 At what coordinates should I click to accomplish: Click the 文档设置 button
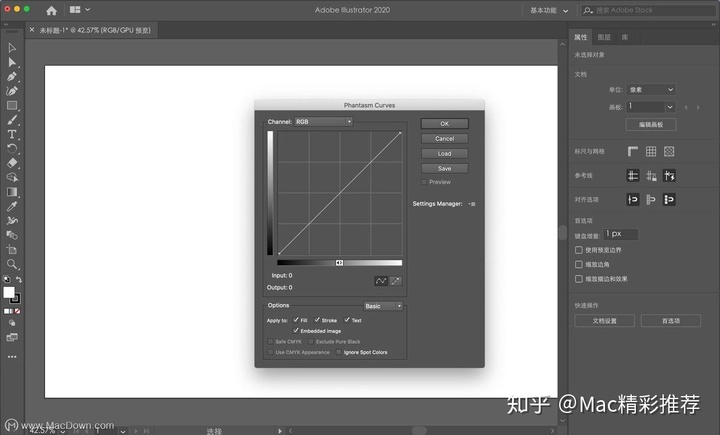[x=604, y=321]
